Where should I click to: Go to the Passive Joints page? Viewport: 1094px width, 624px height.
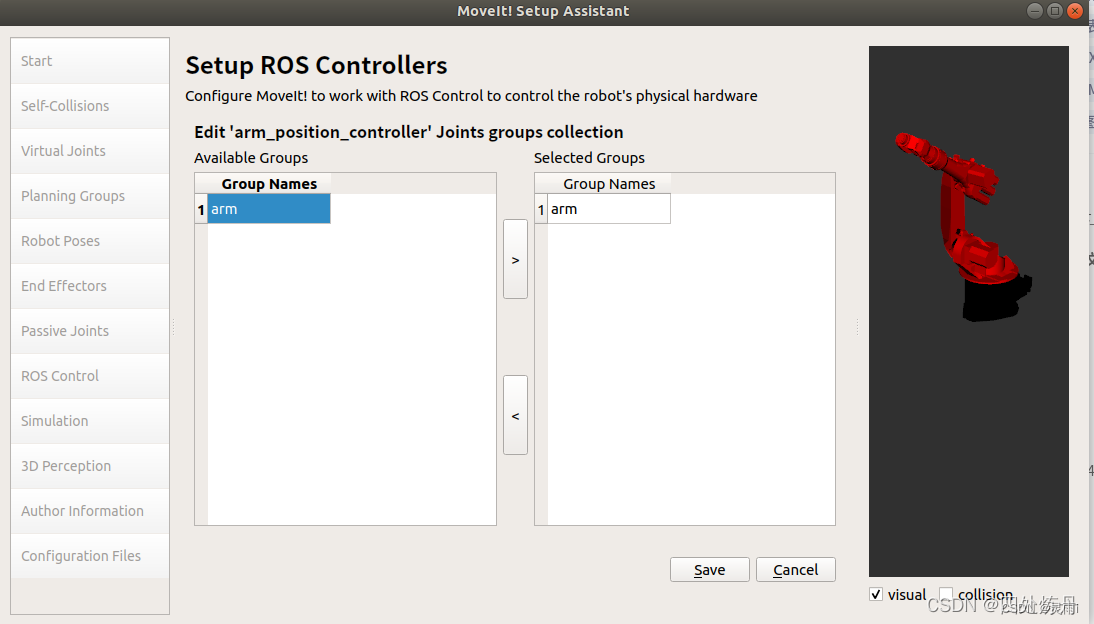click(89, 330)
